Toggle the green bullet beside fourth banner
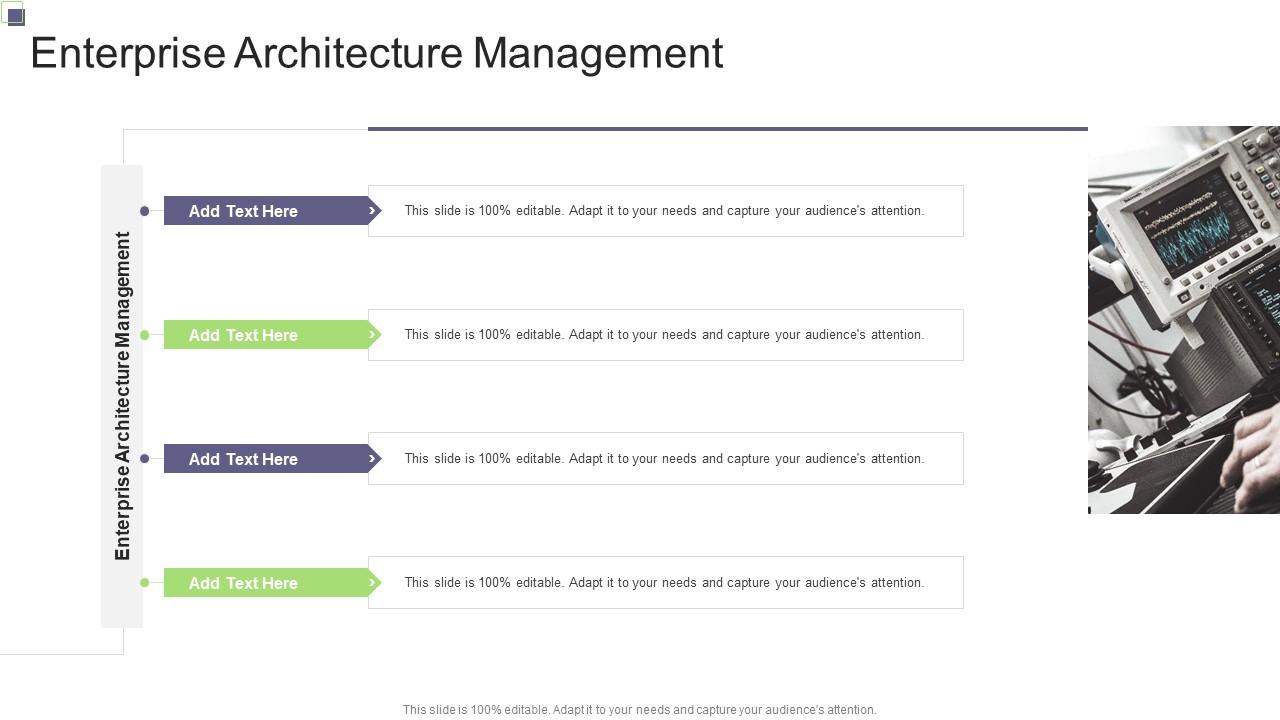The image size is (1280, 720). [144, 582]
